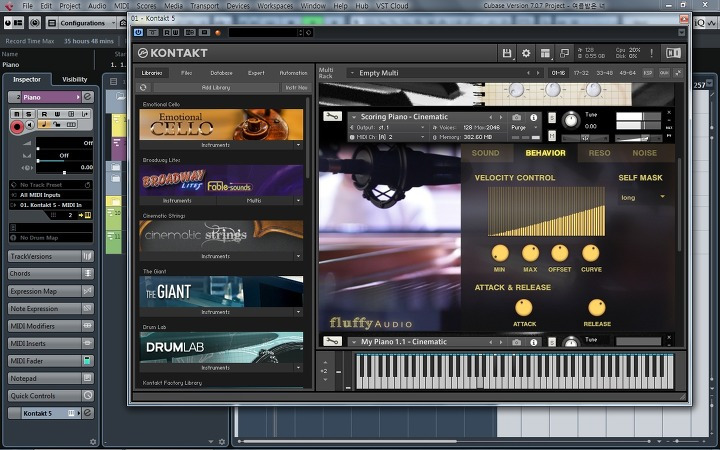Viewport: 720px width, 450px height.
Task: Toggle Monitor speaker button on Piano track
Action: (x=30, y=125)
